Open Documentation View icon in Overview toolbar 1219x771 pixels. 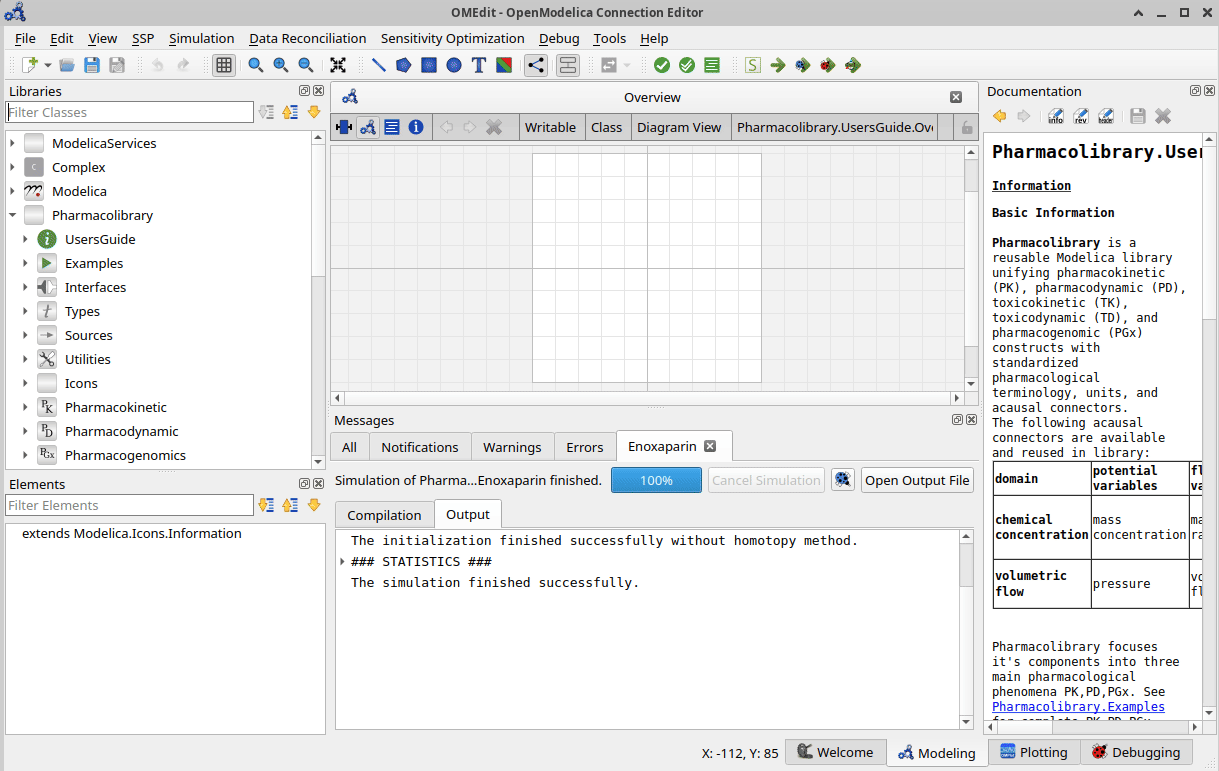(x=416, y=127)
